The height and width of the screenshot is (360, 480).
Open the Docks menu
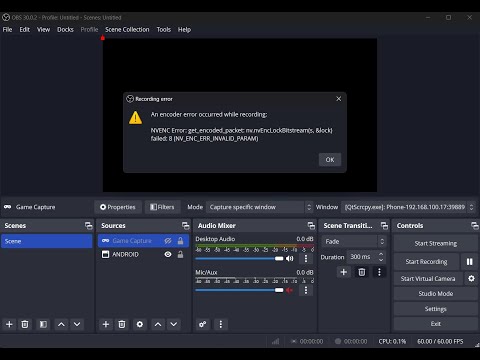tap(65, 30)
